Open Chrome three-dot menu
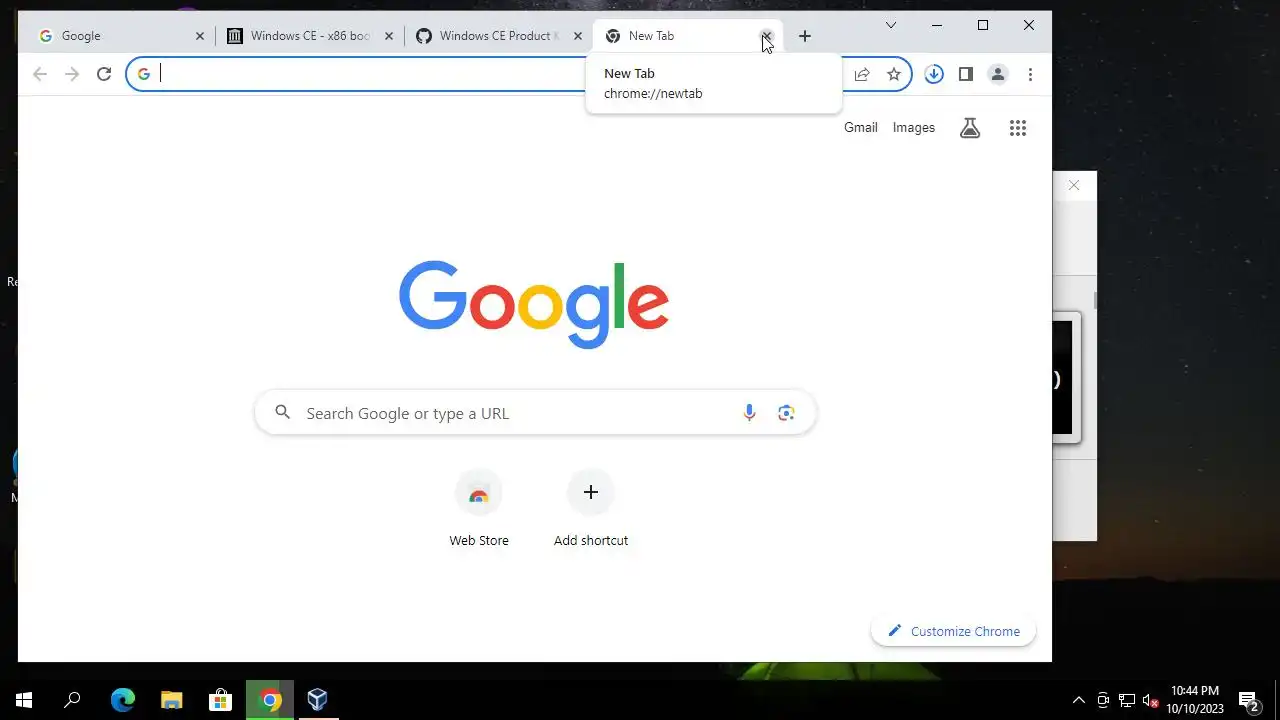The image size is (1280, 720). point(1030,74)
